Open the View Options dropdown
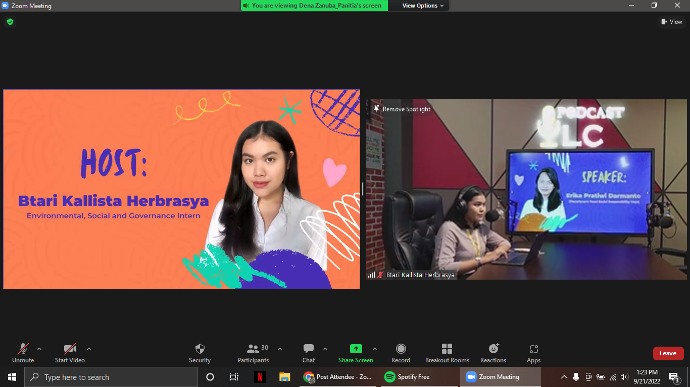 (422, 6)
